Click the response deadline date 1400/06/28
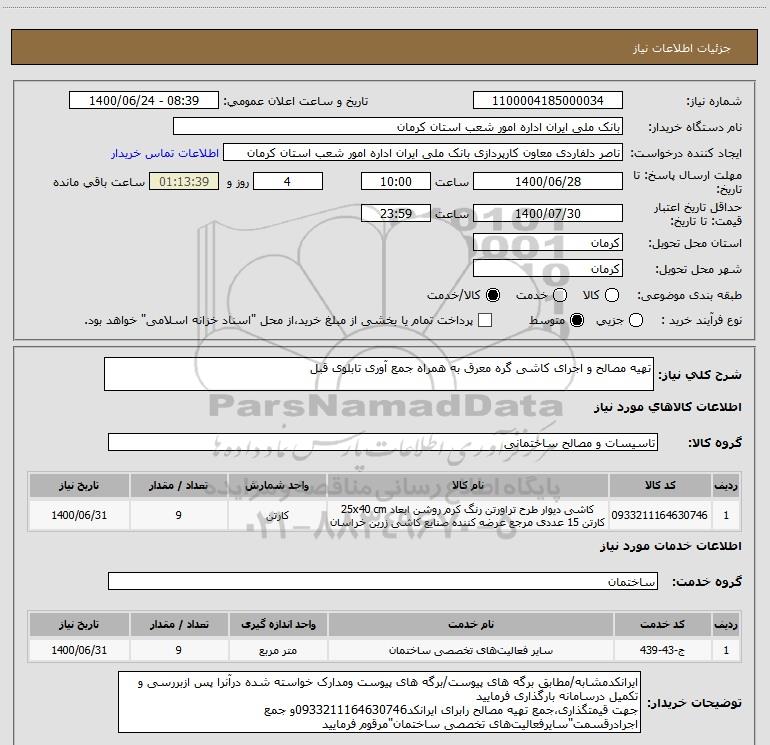Image resolution: width=770 pixels, height=745 pixels. pos(548,181)
